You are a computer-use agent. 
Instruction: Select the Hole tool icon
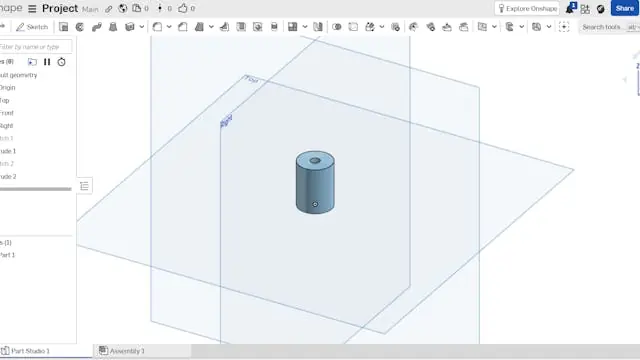(258, 27)
